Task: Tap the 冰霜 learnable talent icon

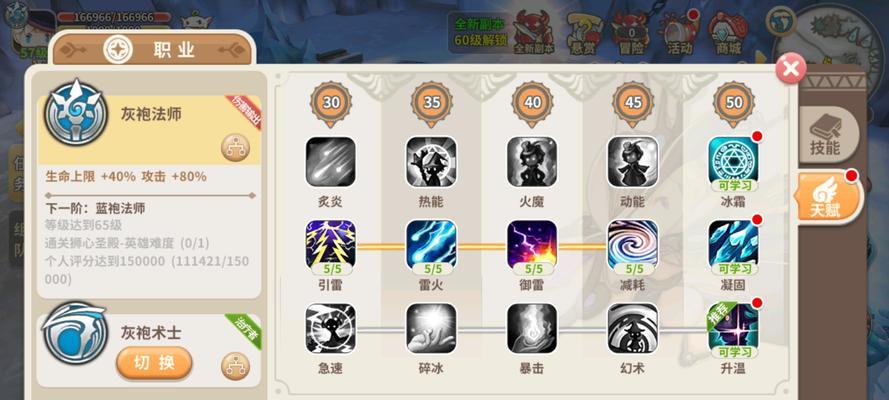Action: [x=734, y=162]
